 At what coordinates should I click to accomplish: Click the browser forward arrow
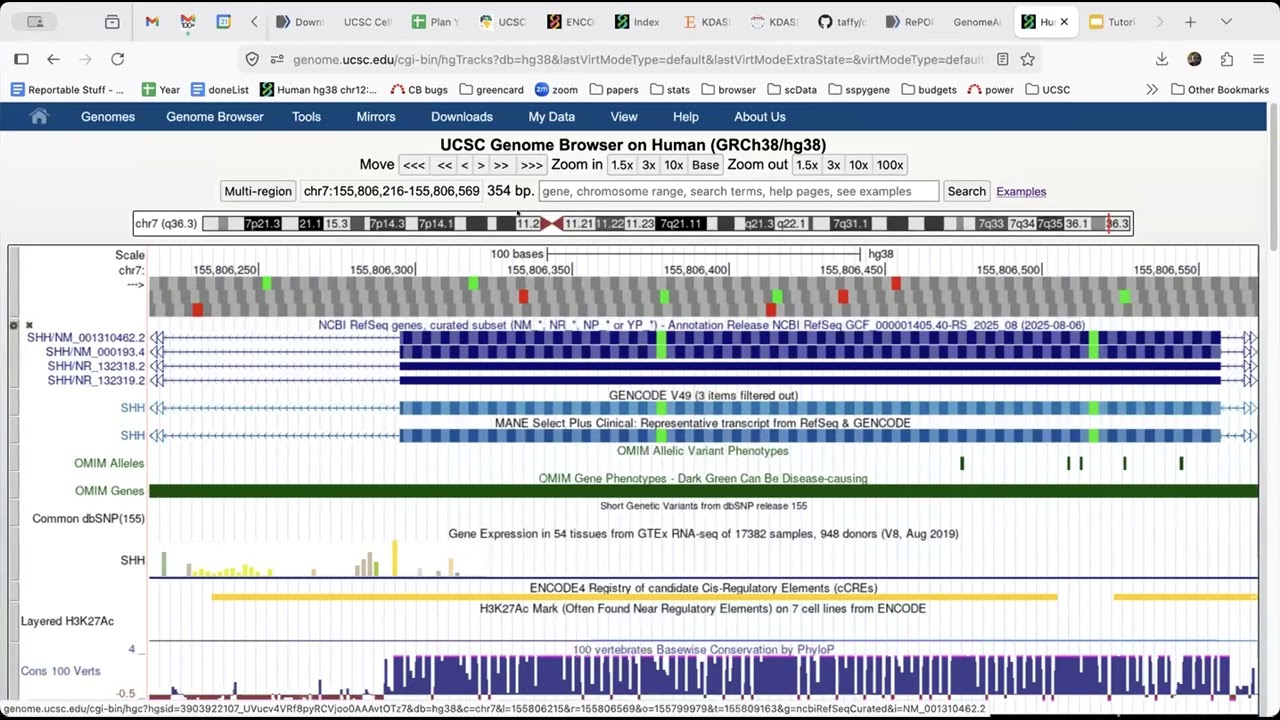pos(85,59)
